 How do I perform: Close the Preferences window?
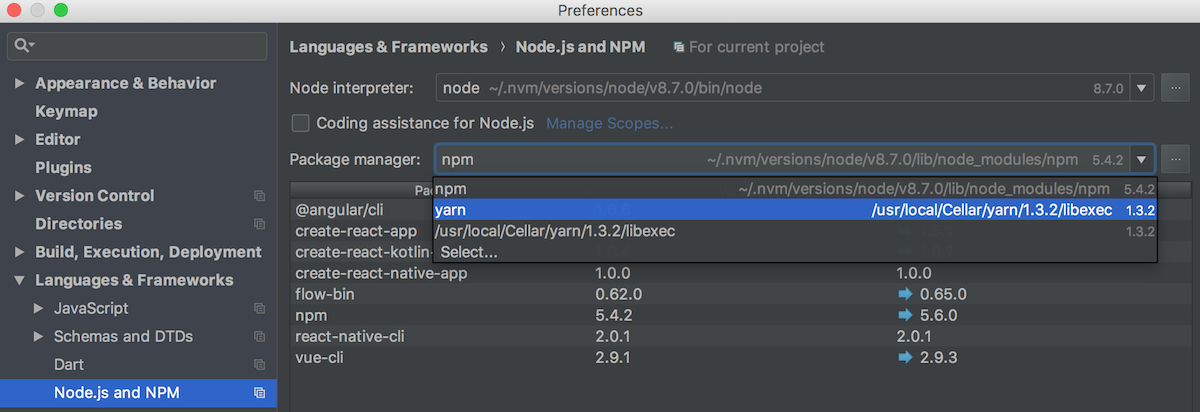point(15,10)
